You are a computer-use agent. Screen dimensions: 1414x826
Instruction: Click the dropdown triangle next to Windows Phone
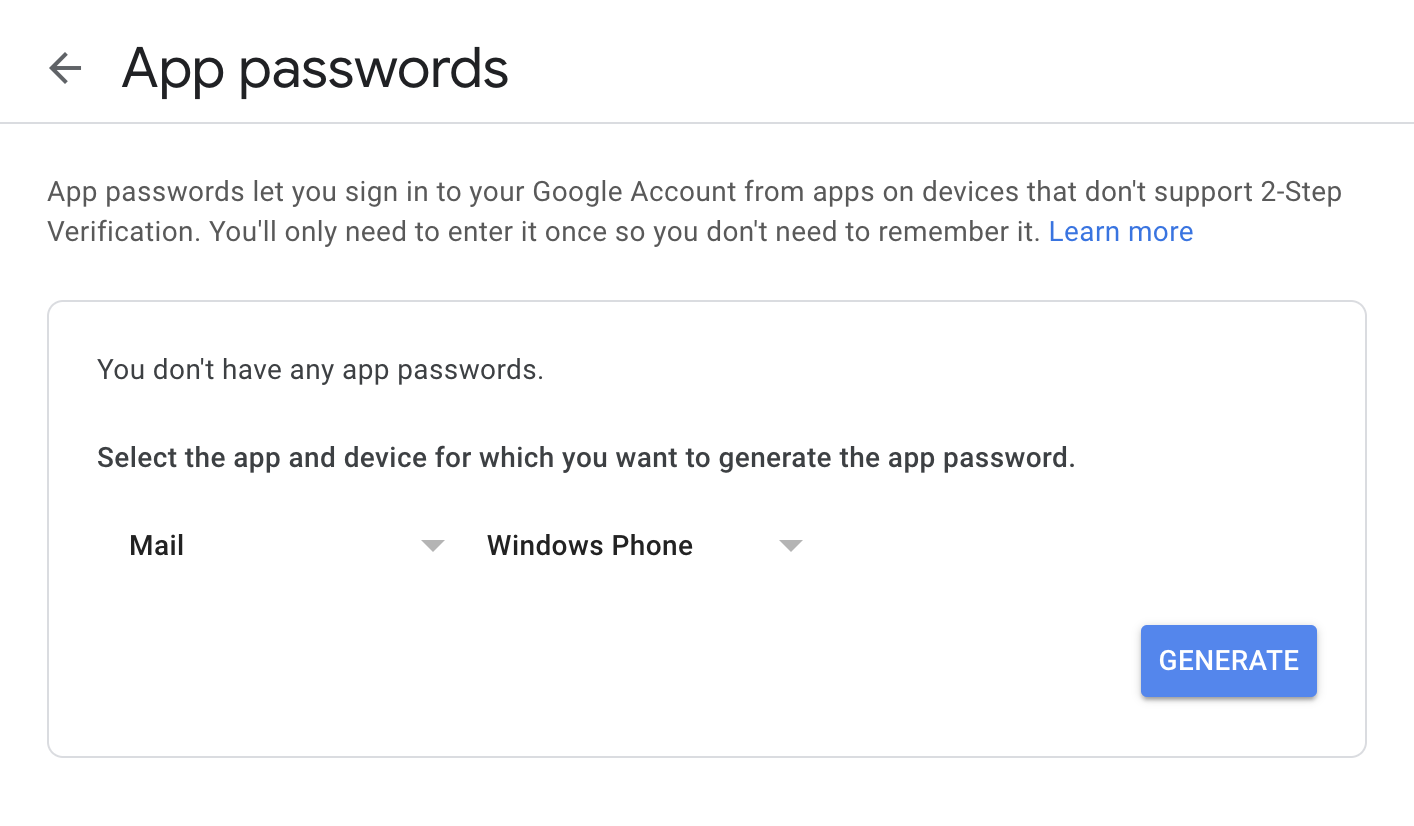click(x=790, y=546)
